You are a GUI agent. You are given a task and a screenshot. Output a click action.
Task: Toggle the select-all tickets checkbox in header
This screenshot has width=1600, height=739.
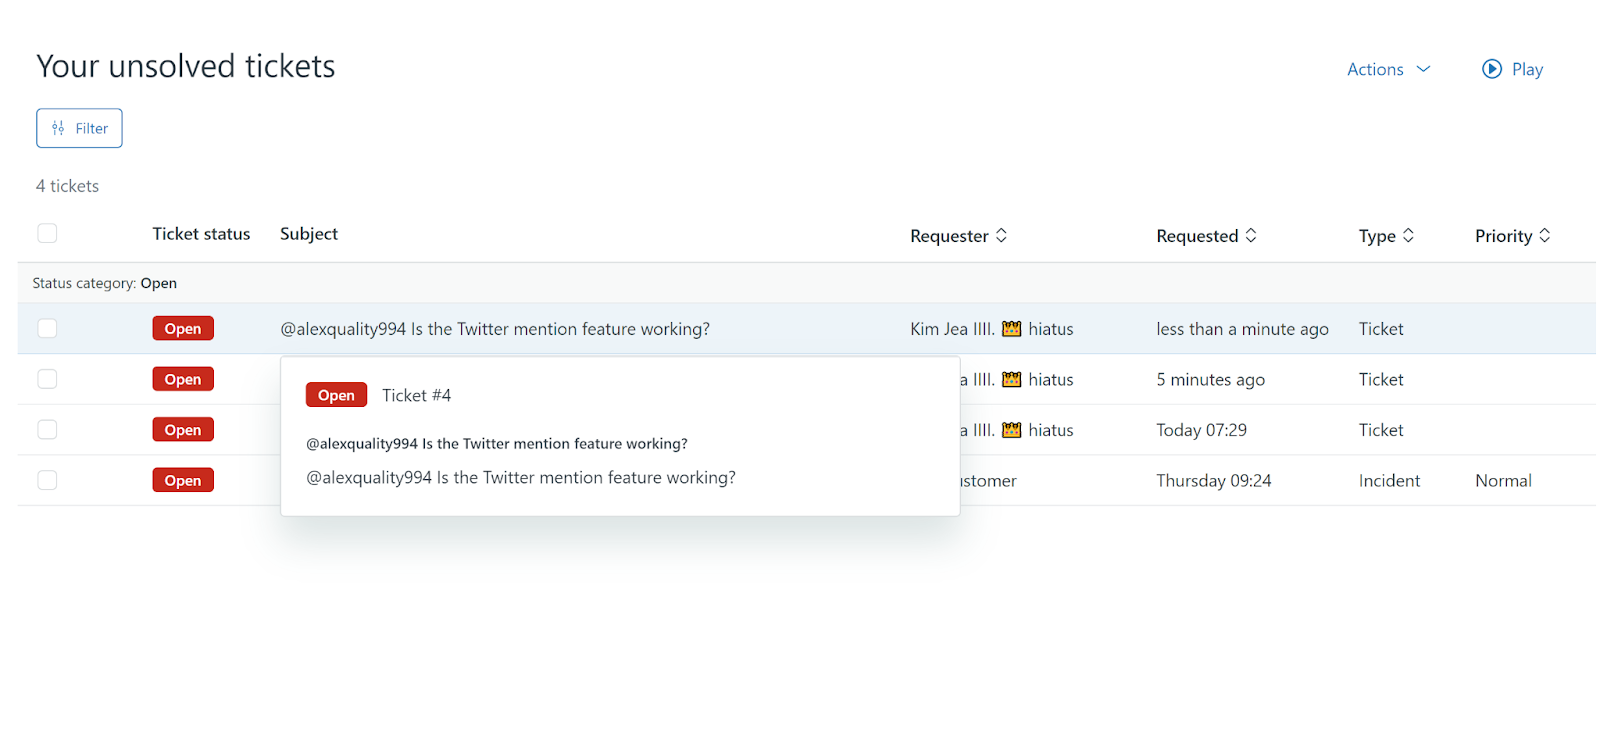click(47, 233)
